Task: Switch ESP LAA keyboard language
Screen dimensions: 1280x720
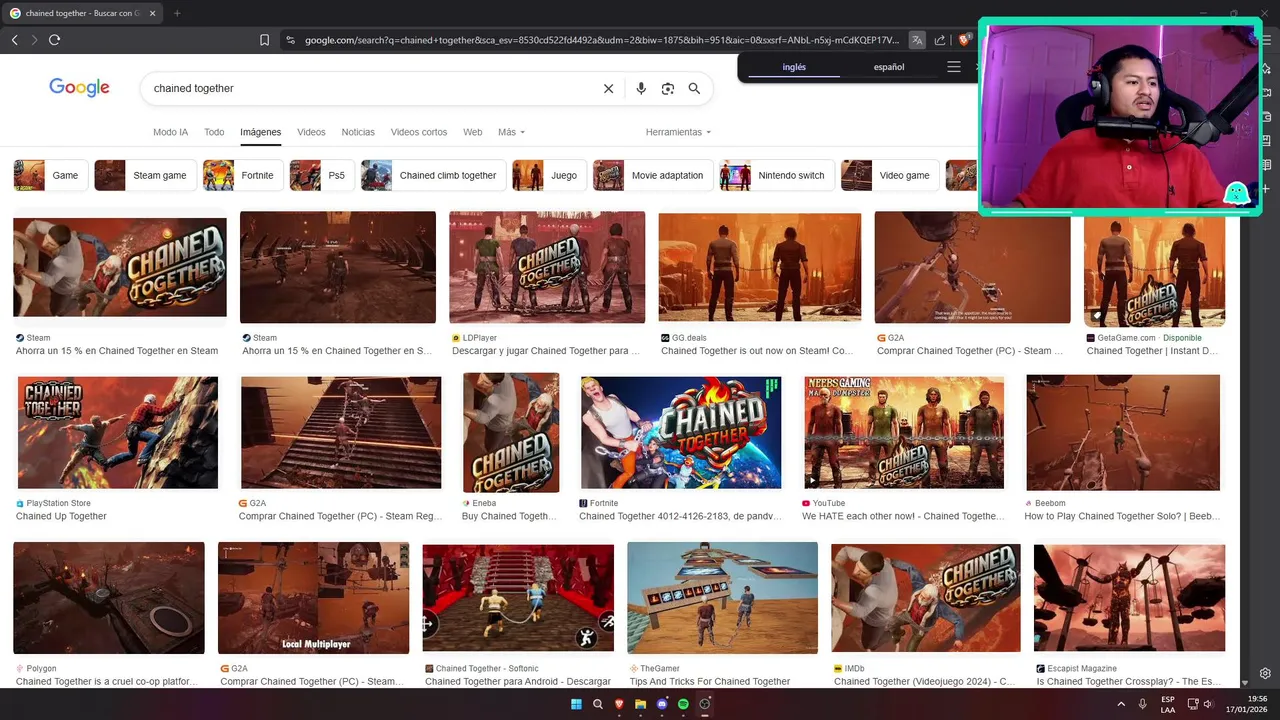Action: 1168,704
